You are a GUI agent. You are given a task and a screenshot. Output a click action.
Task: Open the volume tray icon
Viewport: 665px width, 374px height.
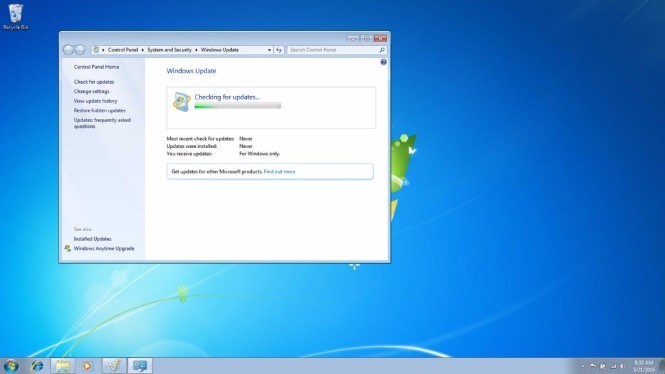[x=623, y=366]
